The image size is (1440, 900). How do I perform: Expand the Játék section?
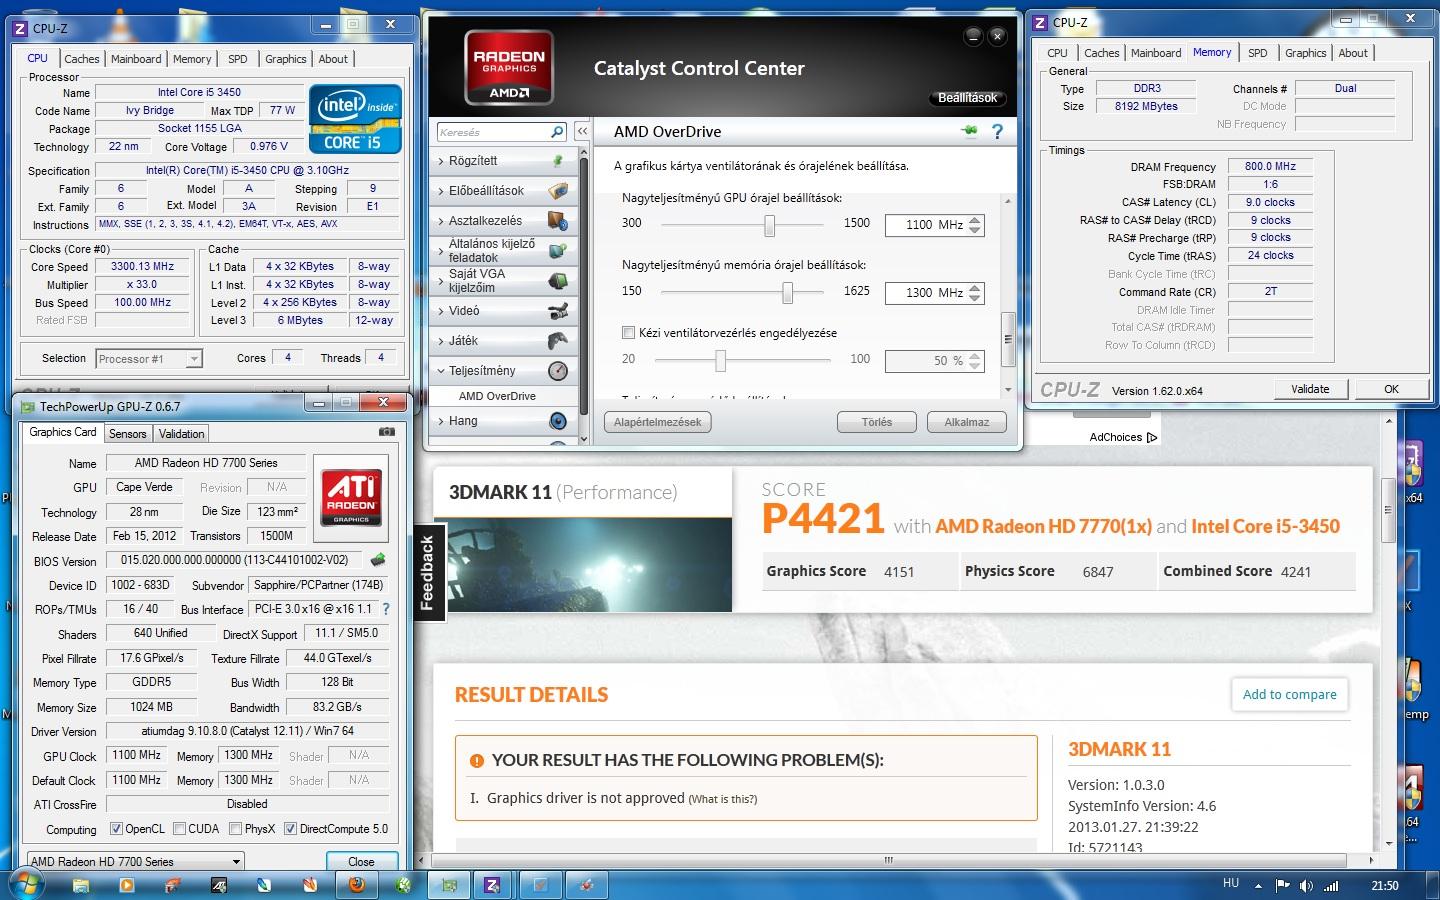tap(442, 341)
